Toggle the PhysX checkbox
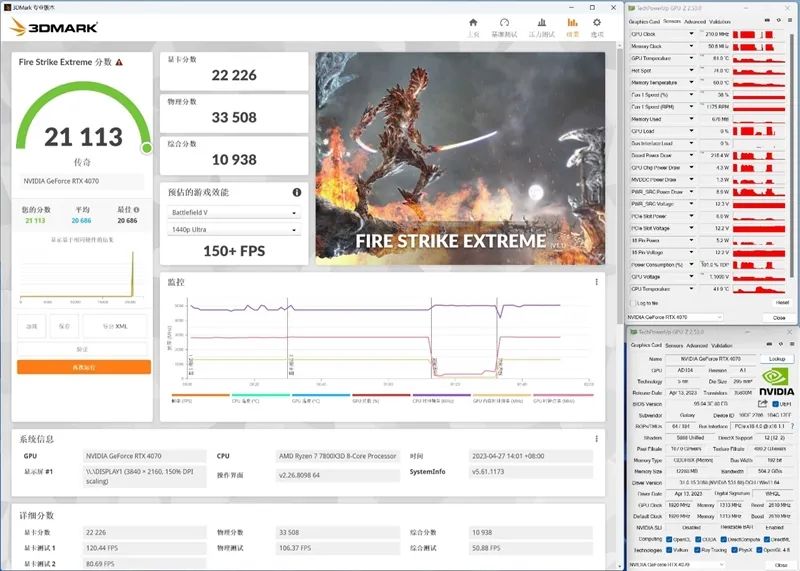Viewport: 800px width, 571px height. click(x=734, y=550)
